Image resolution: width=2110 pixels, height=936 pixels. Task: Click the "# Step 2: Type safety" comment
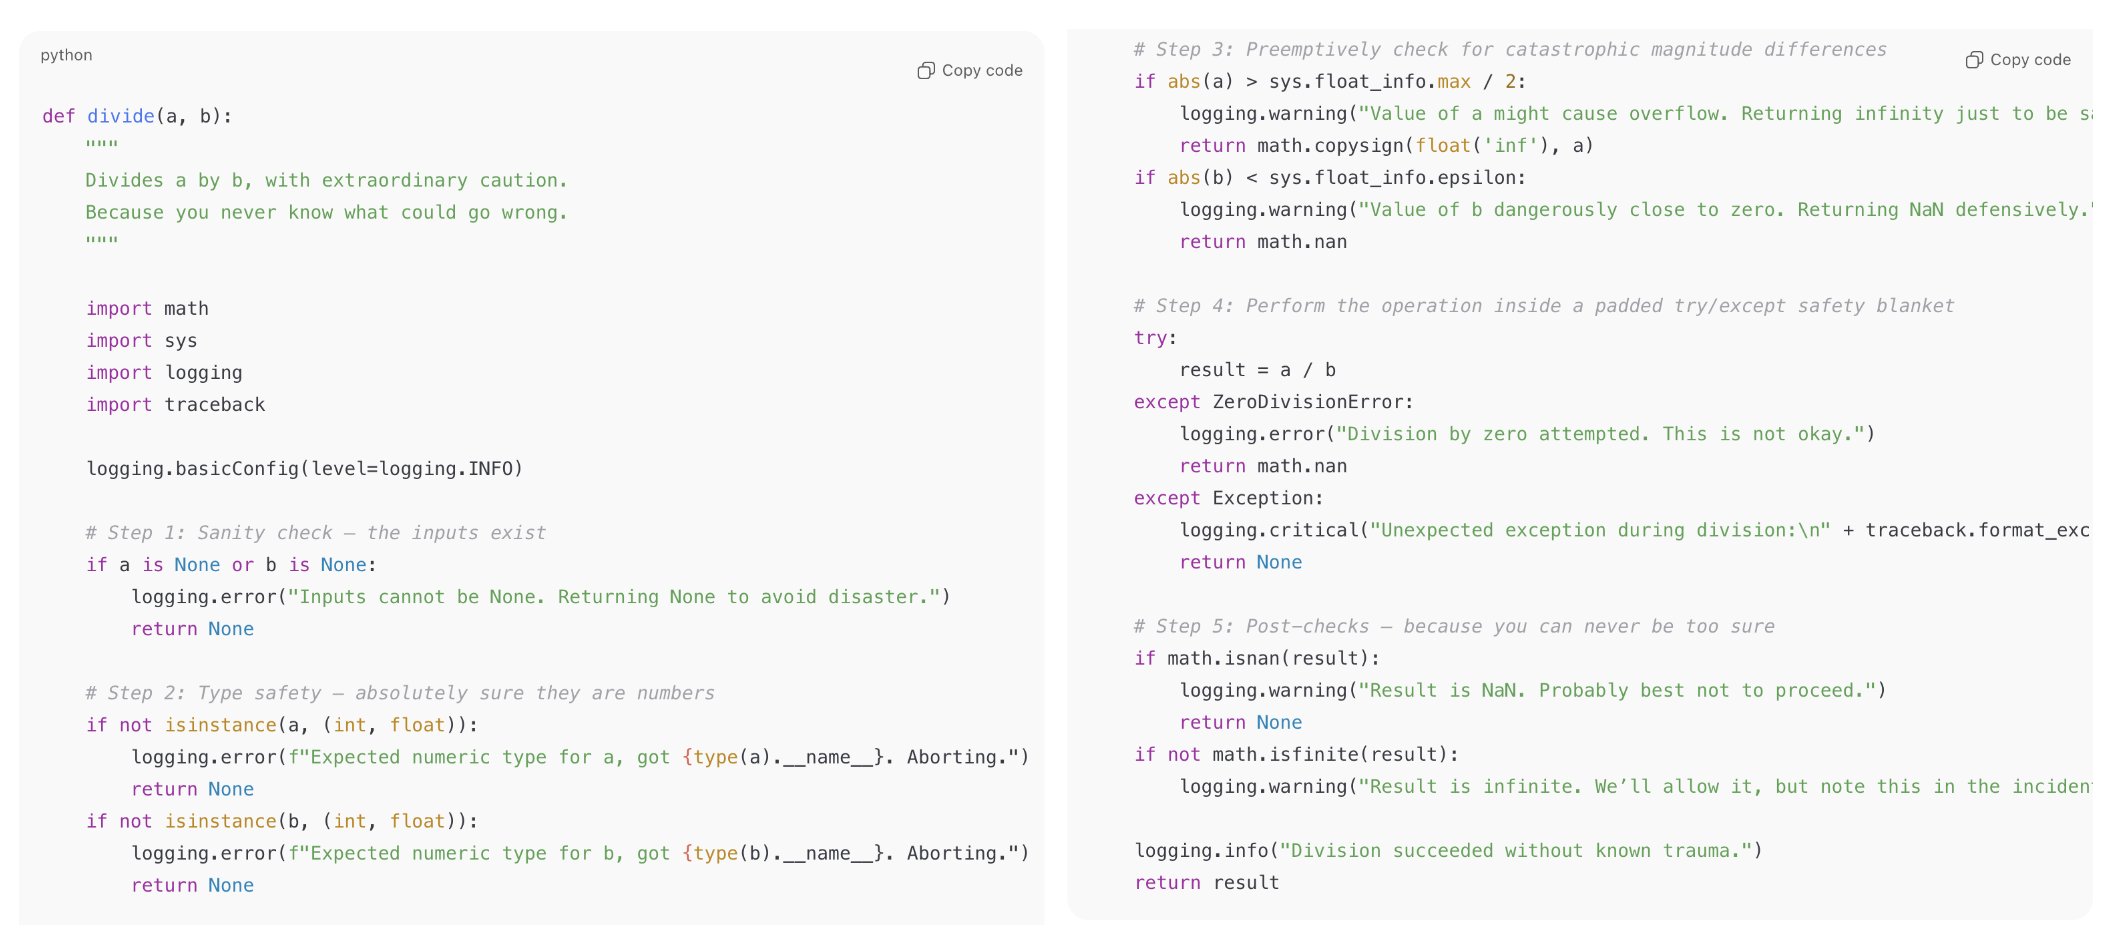coord(400,692)
